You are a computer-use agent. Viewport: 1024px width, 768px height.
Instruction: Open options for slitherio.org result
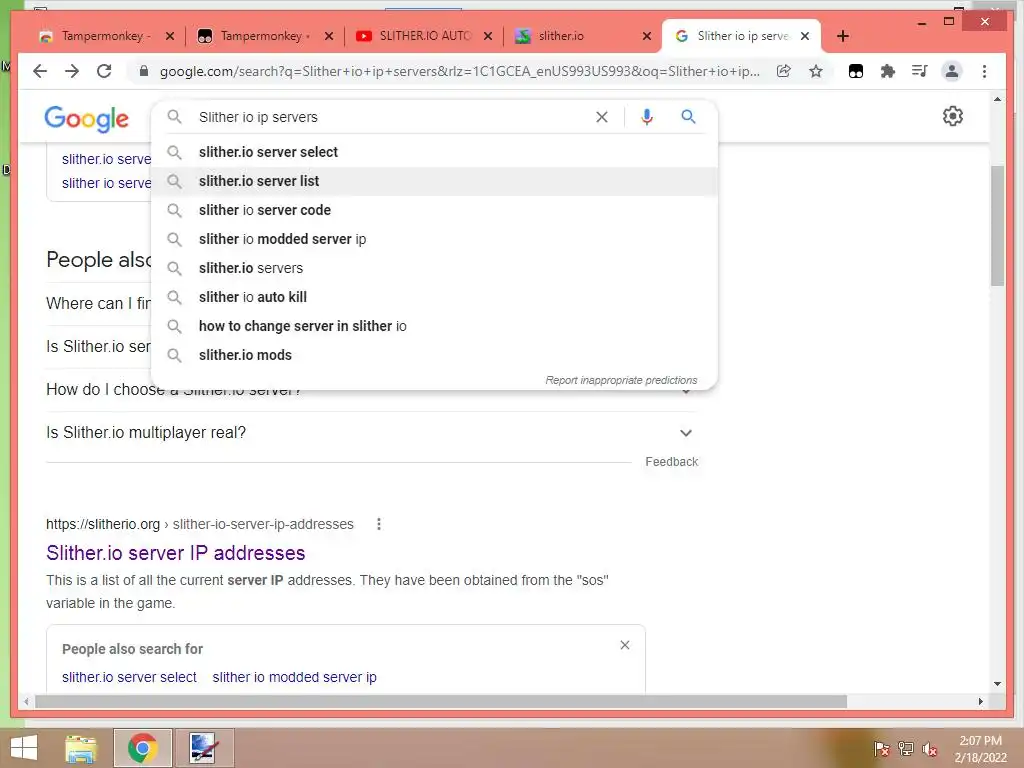(x=379, y=524)
